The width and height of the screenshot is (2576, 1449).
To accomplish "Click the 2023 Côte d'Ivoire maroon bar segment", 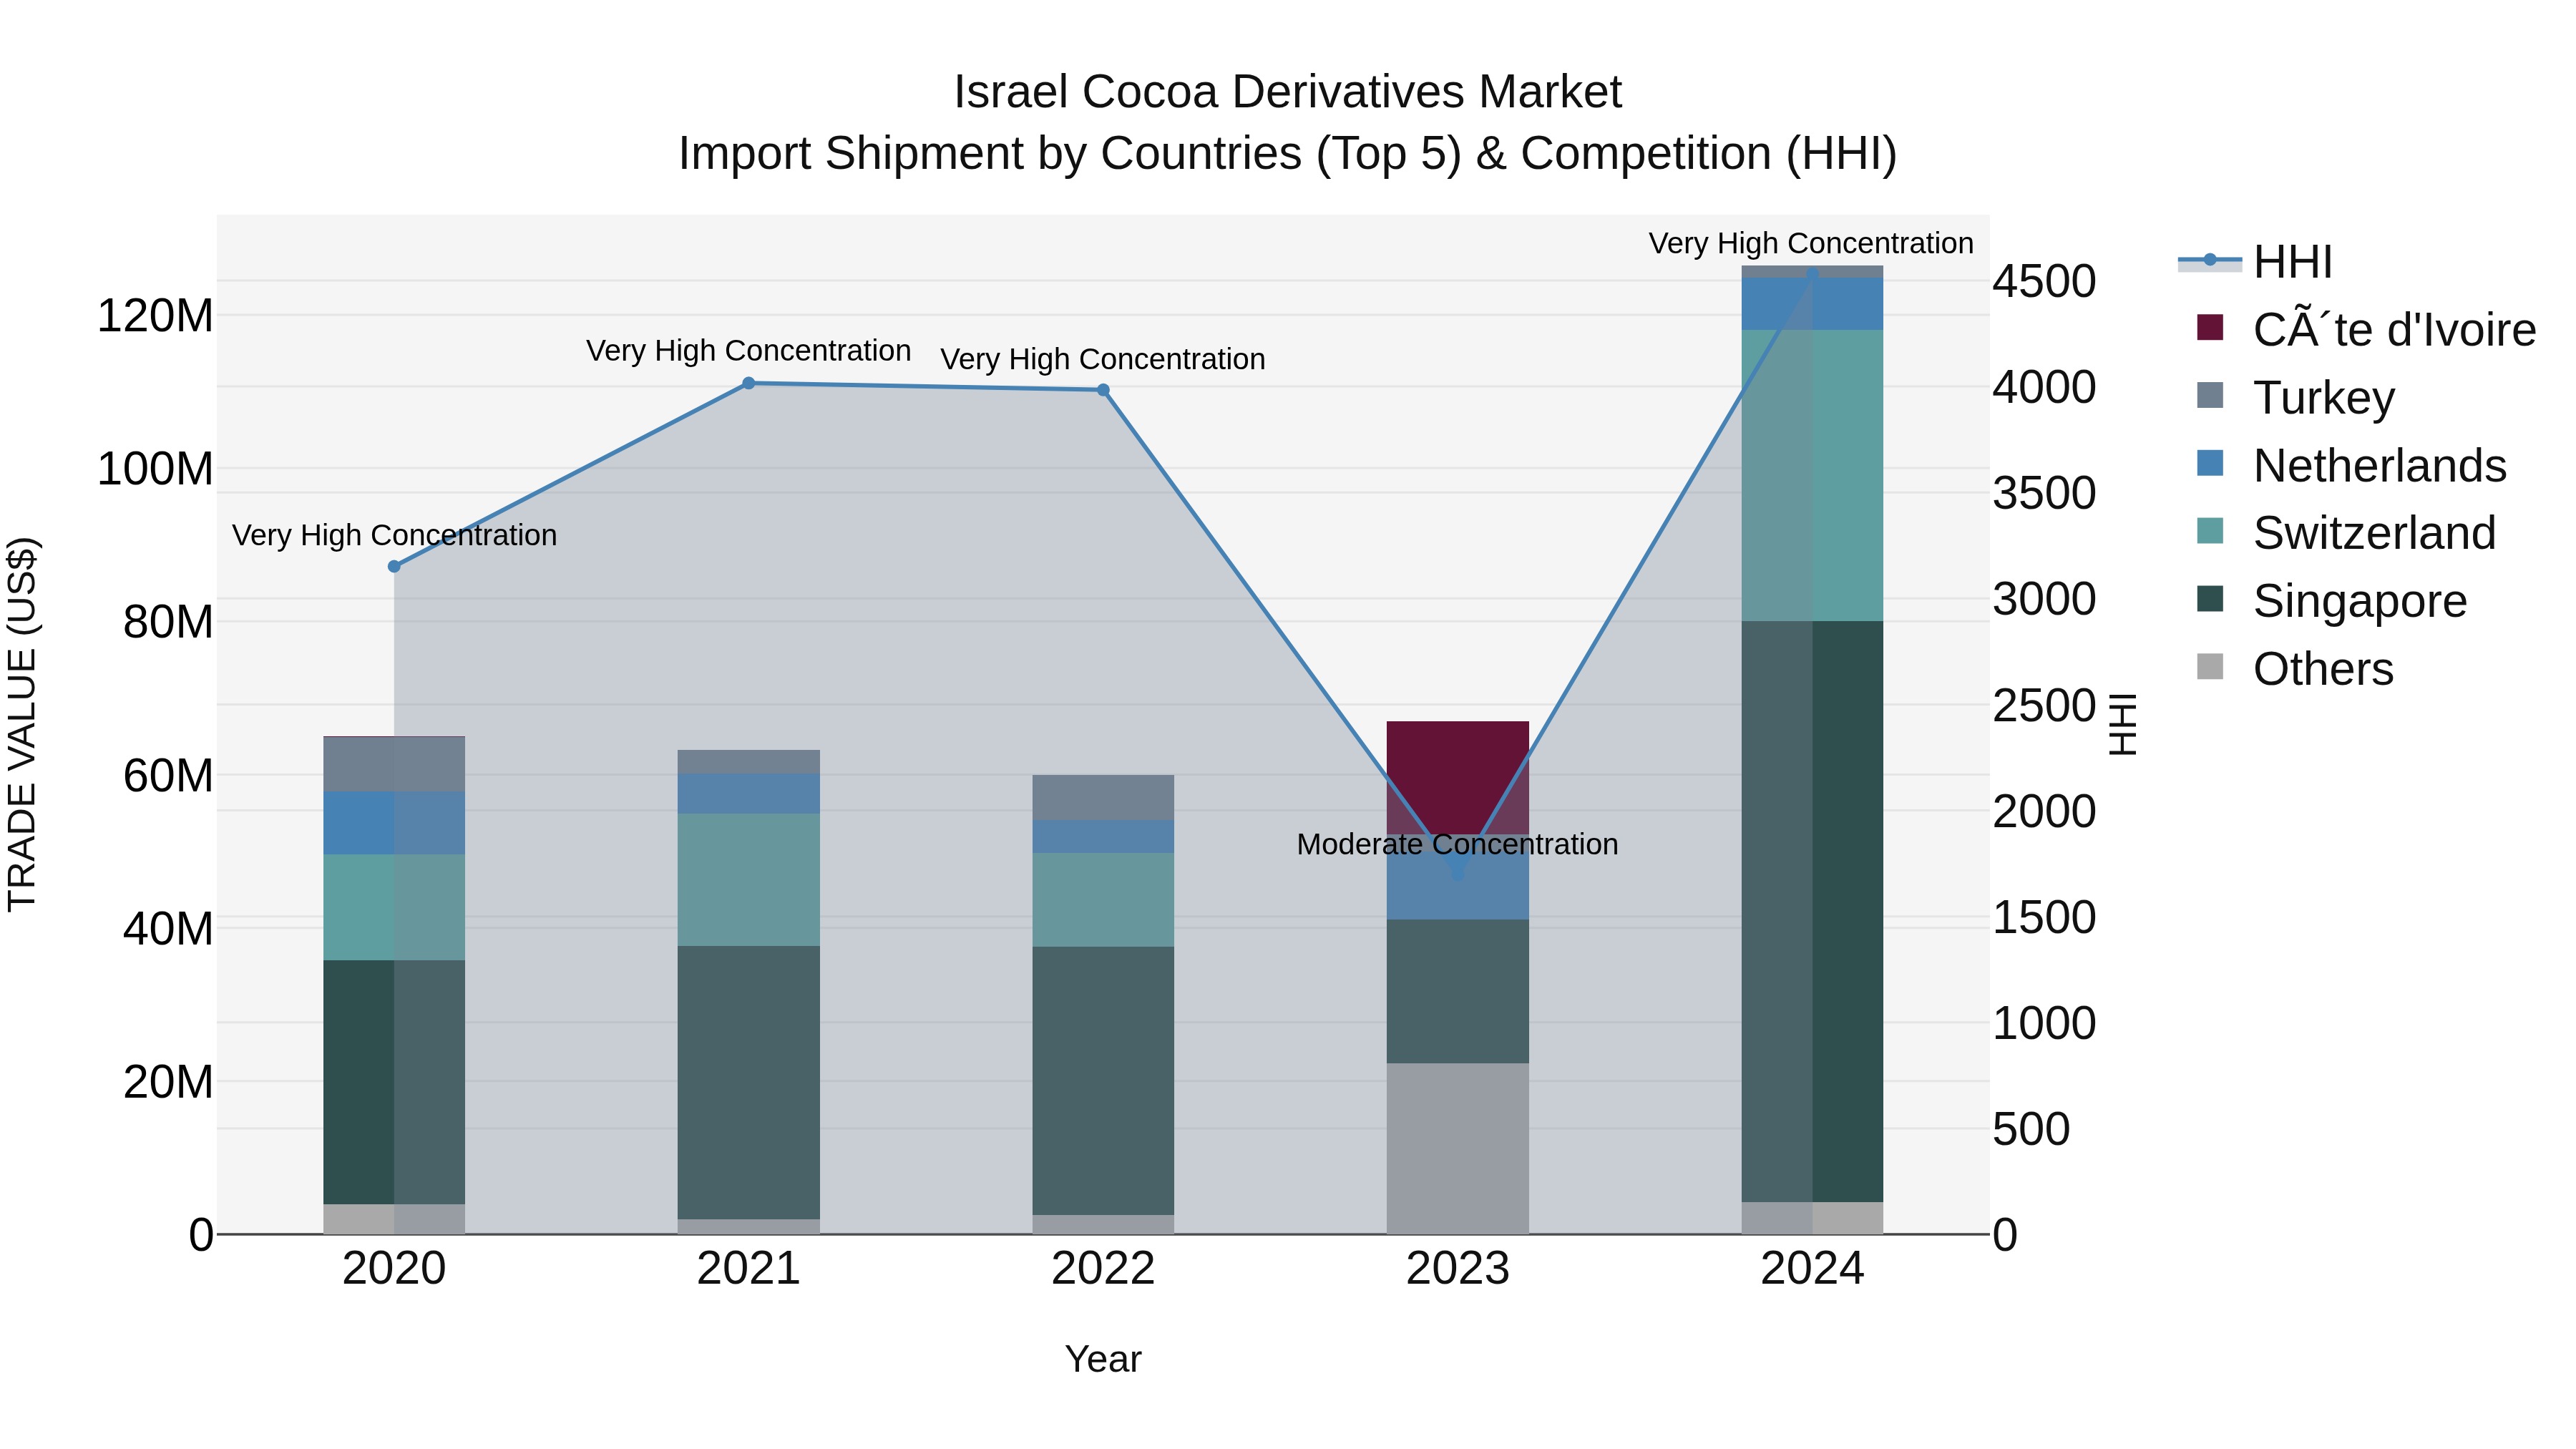I will (1457, 777).
